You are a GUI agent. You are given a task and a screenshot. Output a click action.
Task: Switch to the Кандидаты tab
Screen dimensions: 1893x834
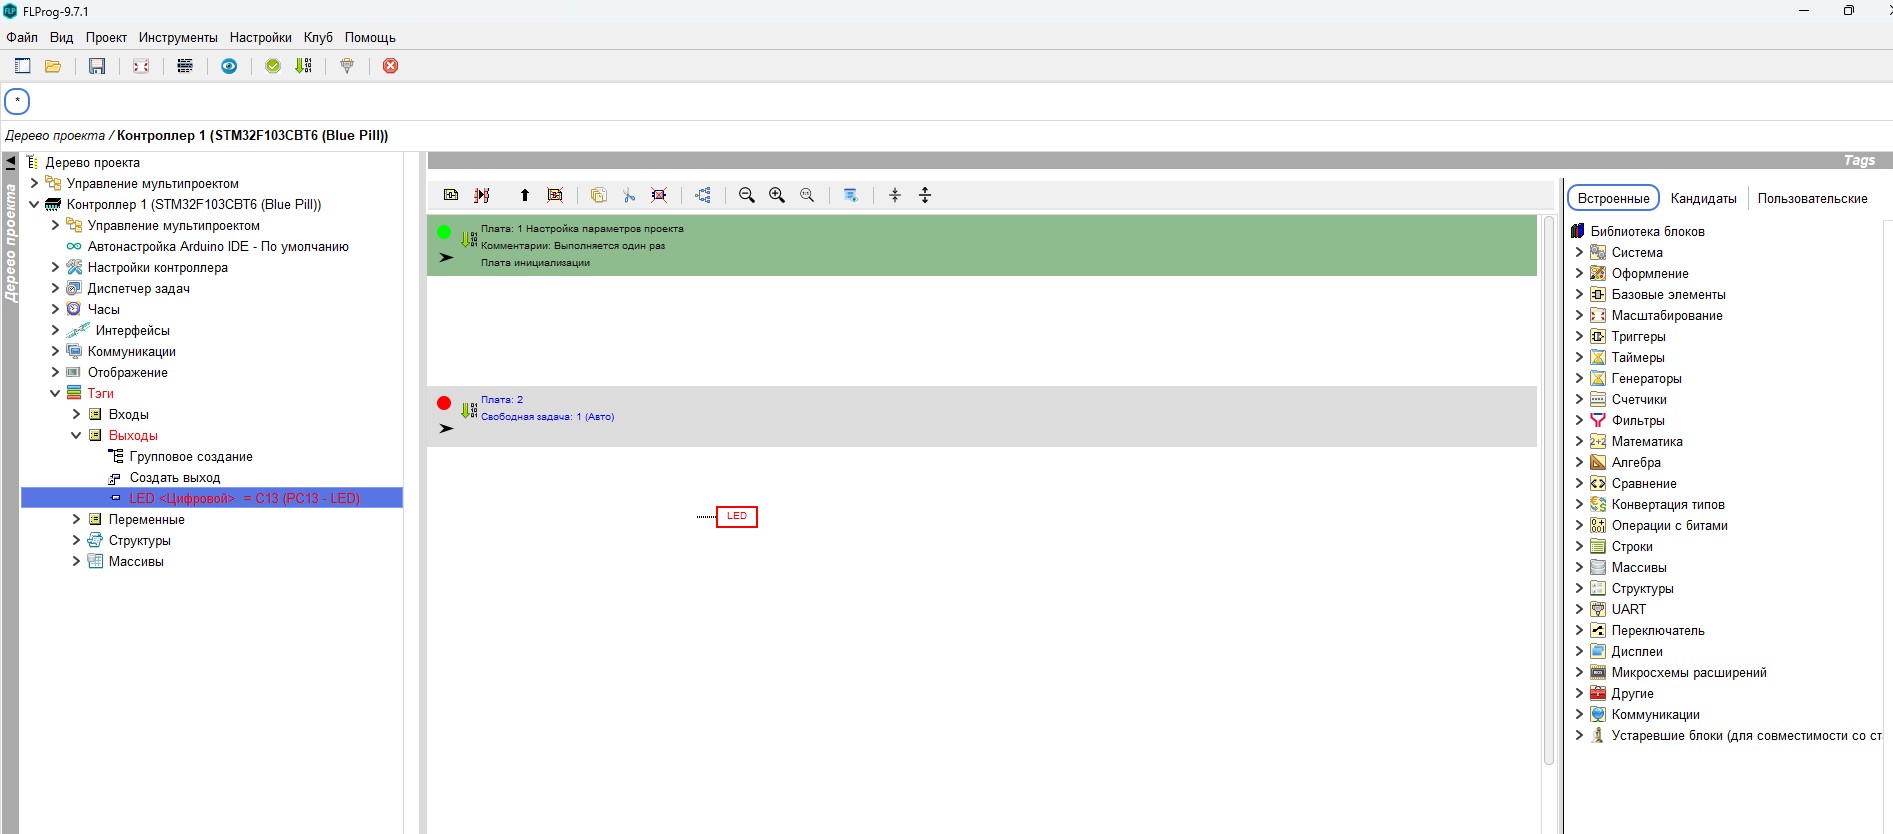(x=1703, y=198)
